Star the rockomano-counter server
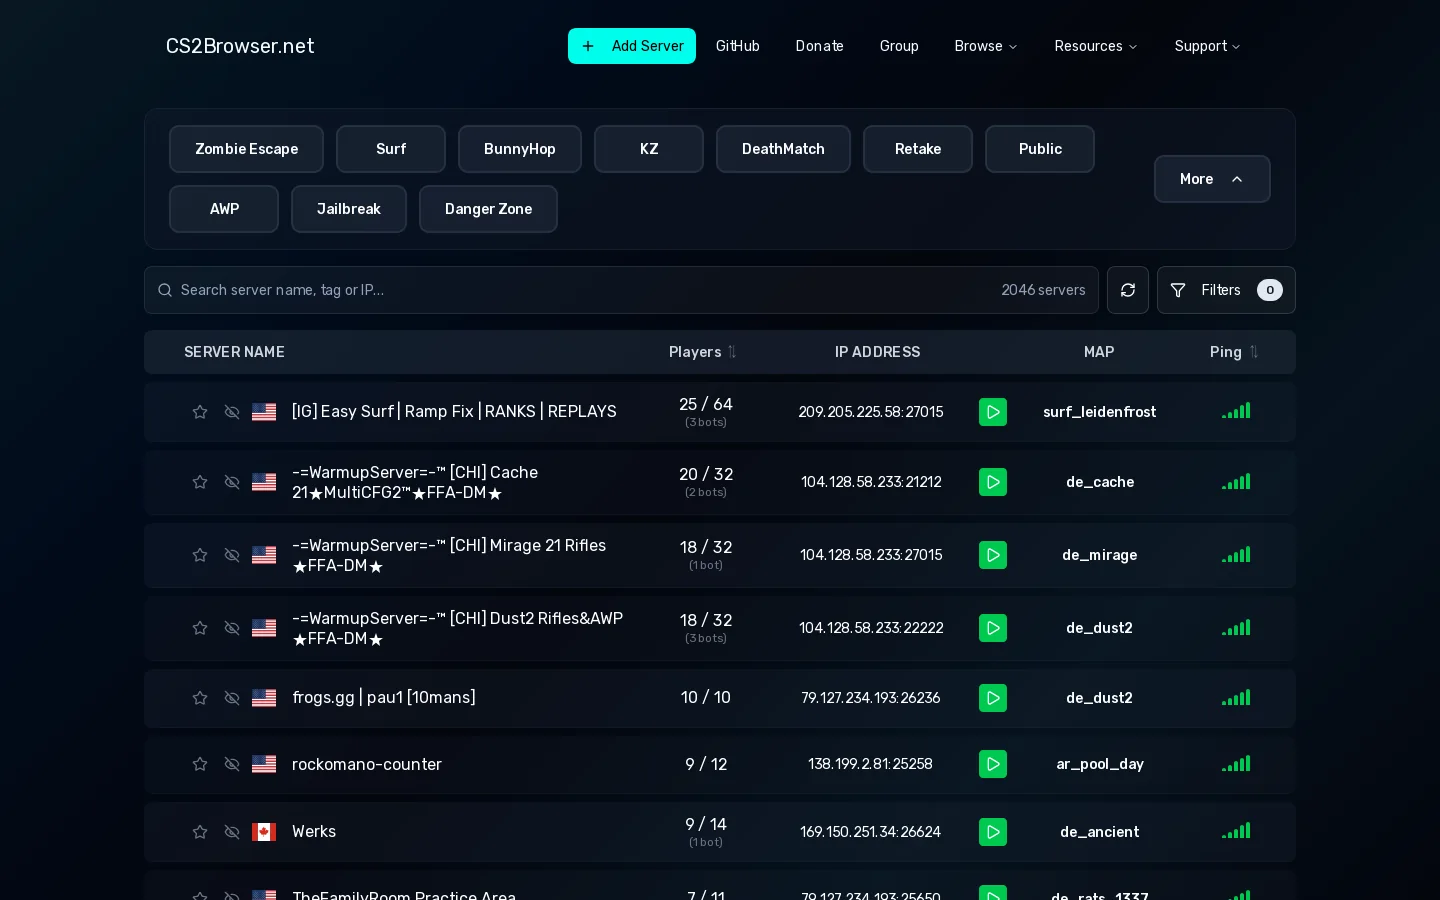The image size is (1440, 900). pos(200,764)
